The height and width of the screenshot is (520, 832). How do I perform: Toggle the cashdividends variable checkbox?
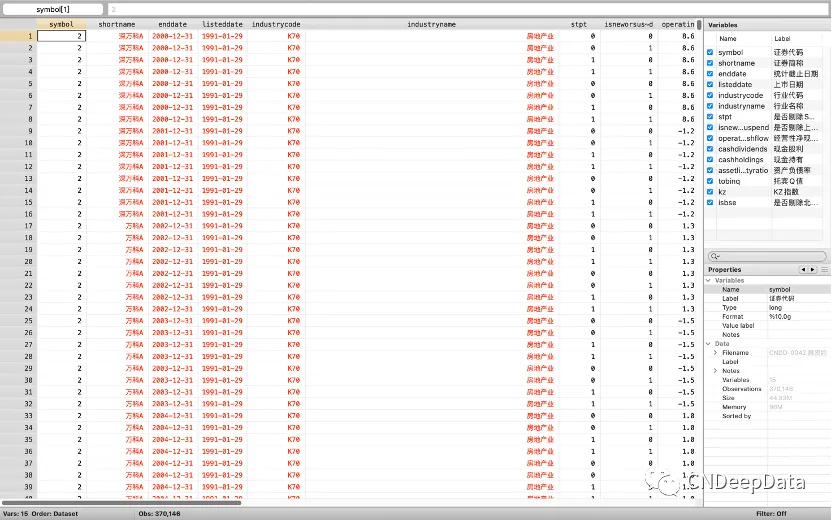click(710, 149)
